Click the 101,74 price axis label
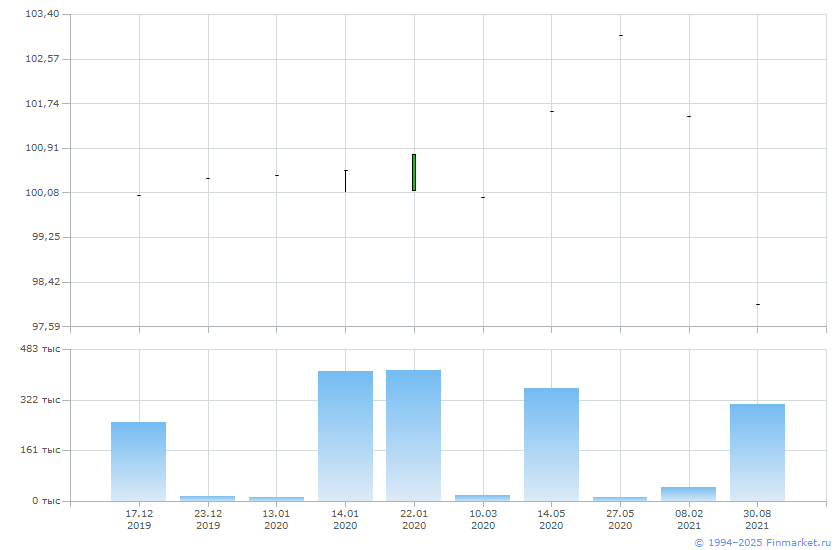Viewport: 840px width, 550px height. pos(42,103)
